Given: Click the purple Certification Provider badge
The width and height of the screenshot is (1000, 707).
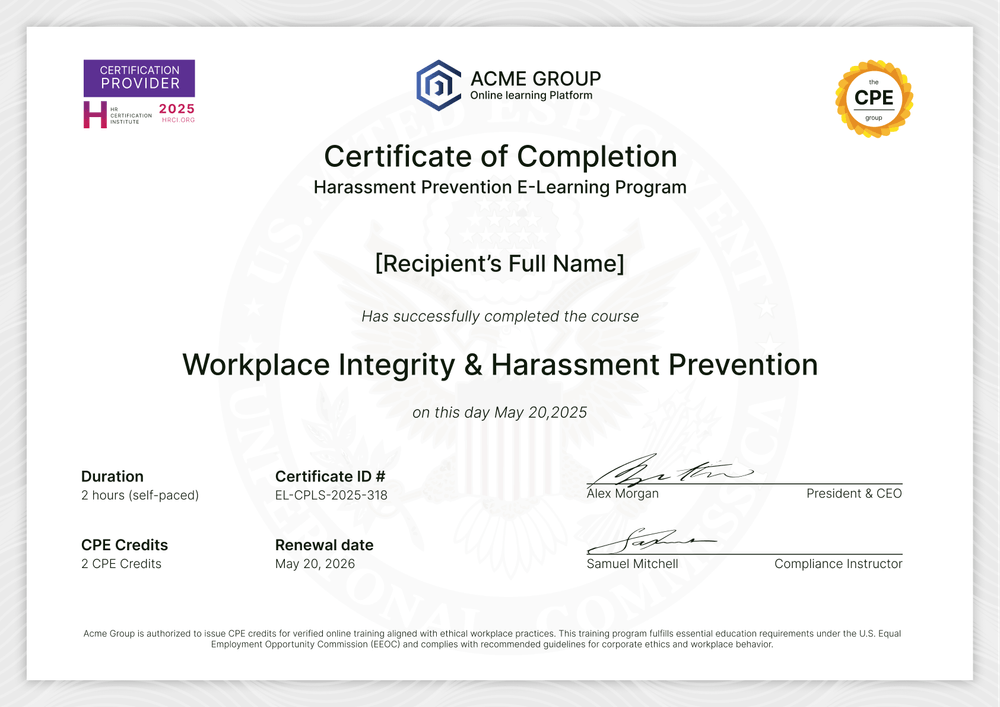Looking at the screenshot, I should coord(139,78).
